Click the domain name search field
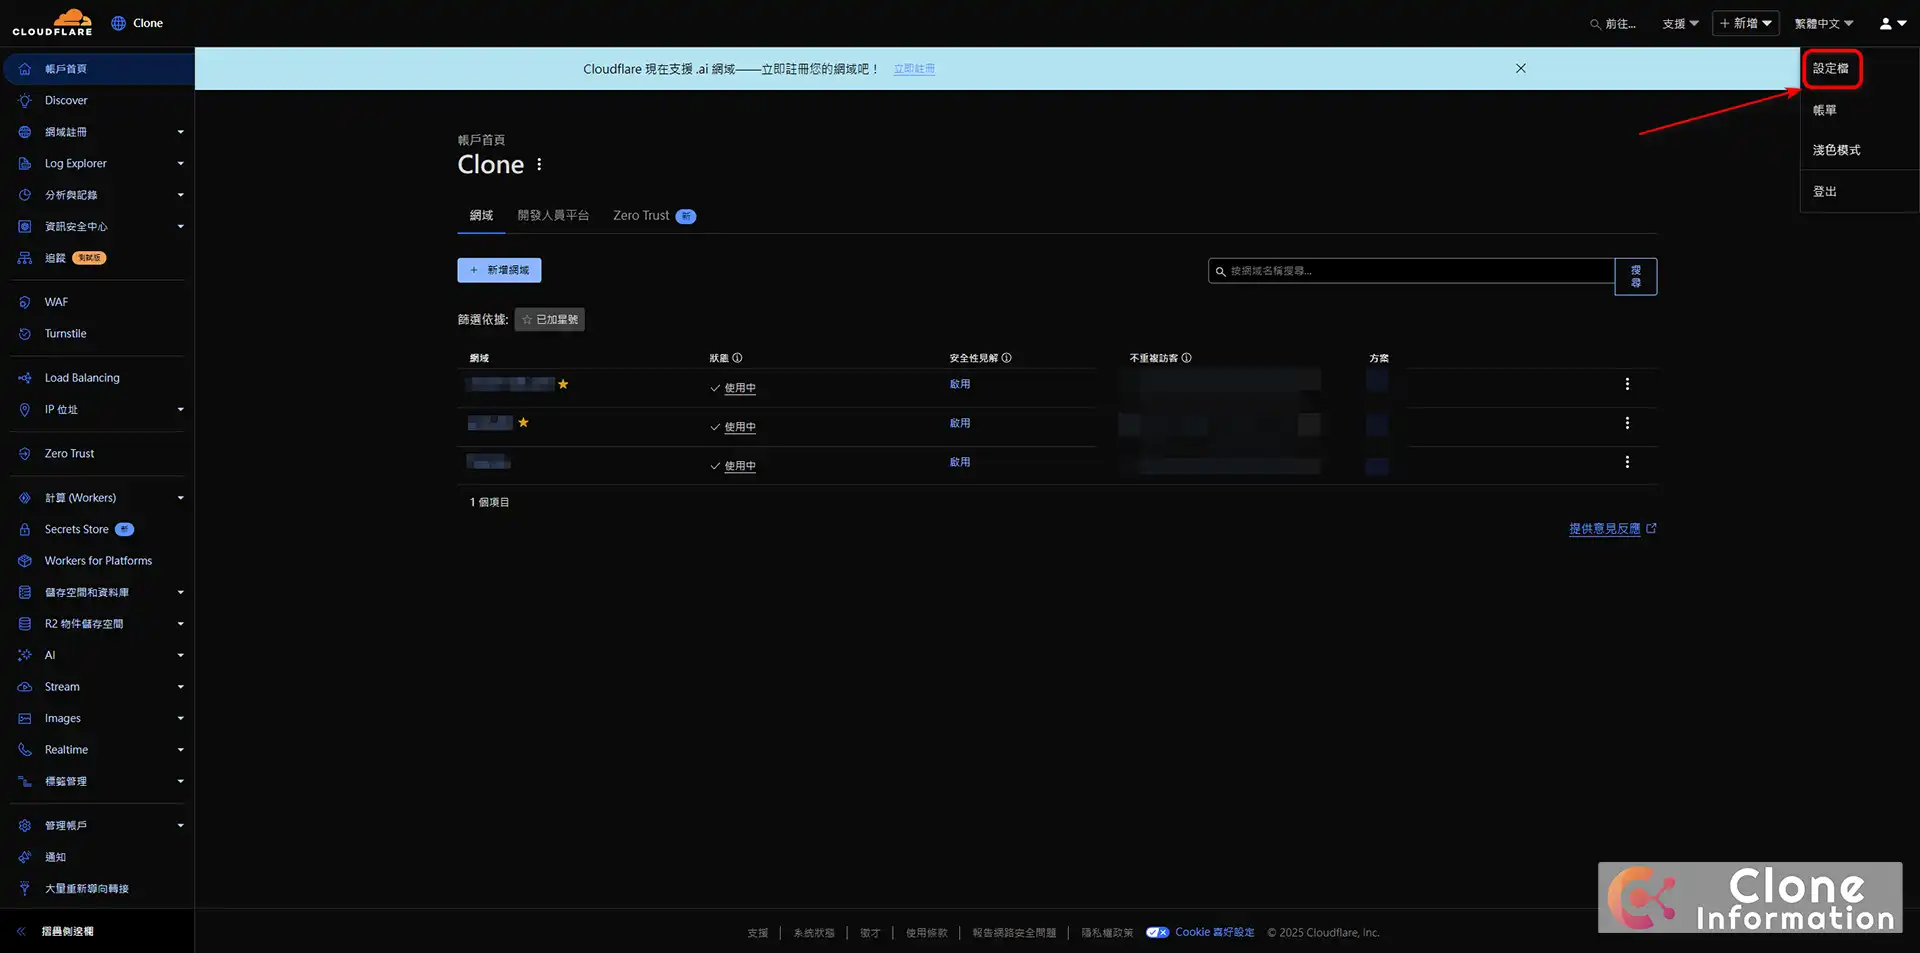 [x=1410, y=270]
